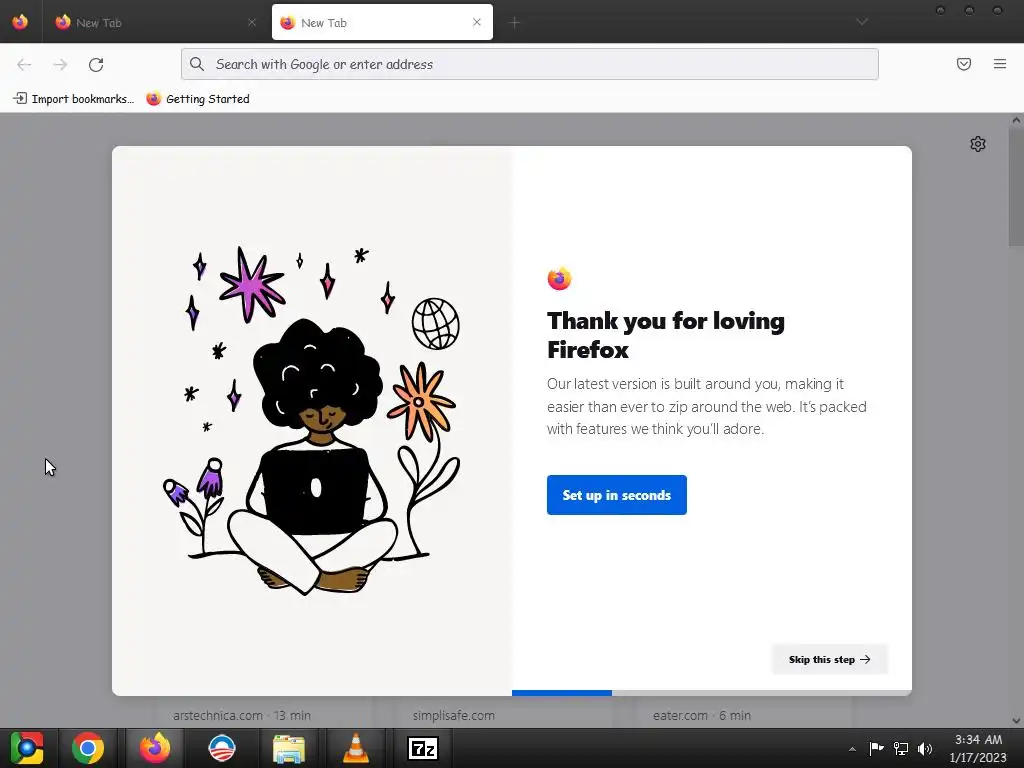
Task: Show hidden system tray icons
Action: 852,749
